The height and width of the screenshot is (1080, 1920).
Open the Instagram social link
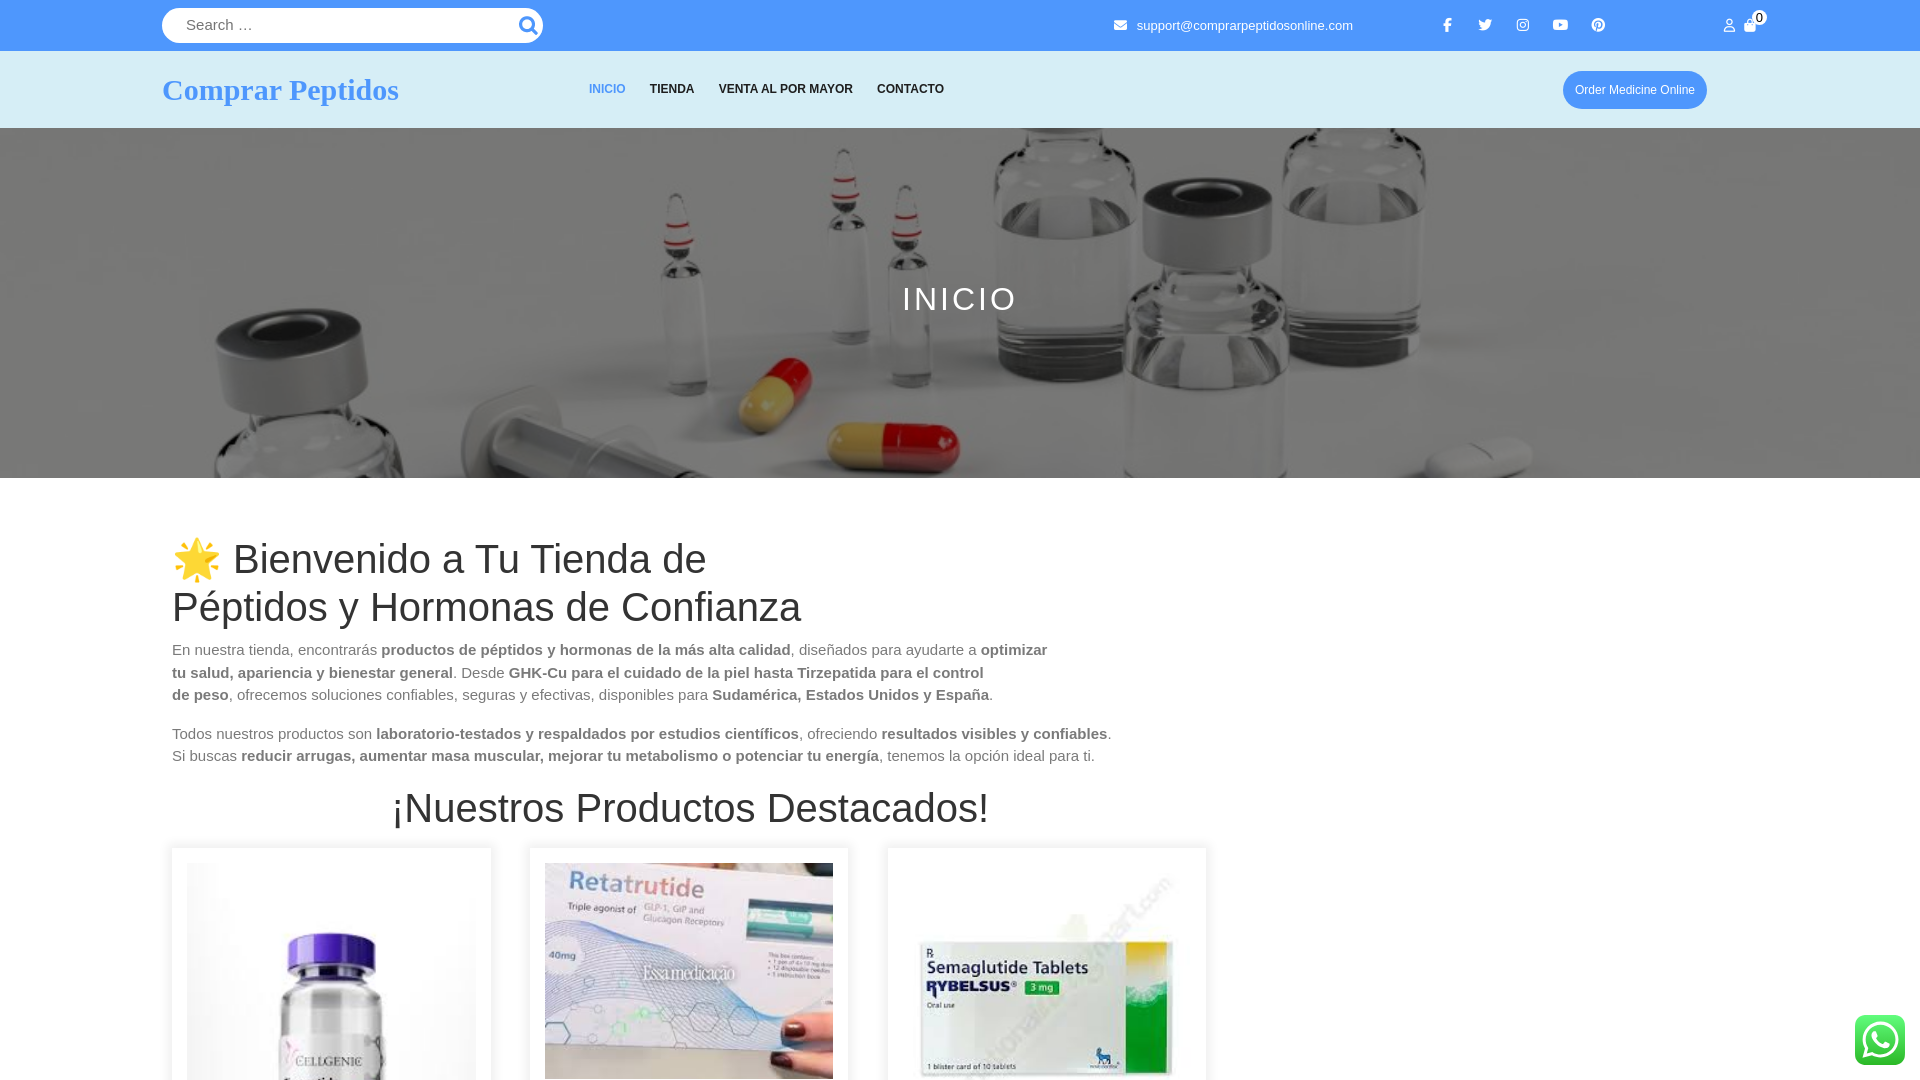[x=1523, y=25]
